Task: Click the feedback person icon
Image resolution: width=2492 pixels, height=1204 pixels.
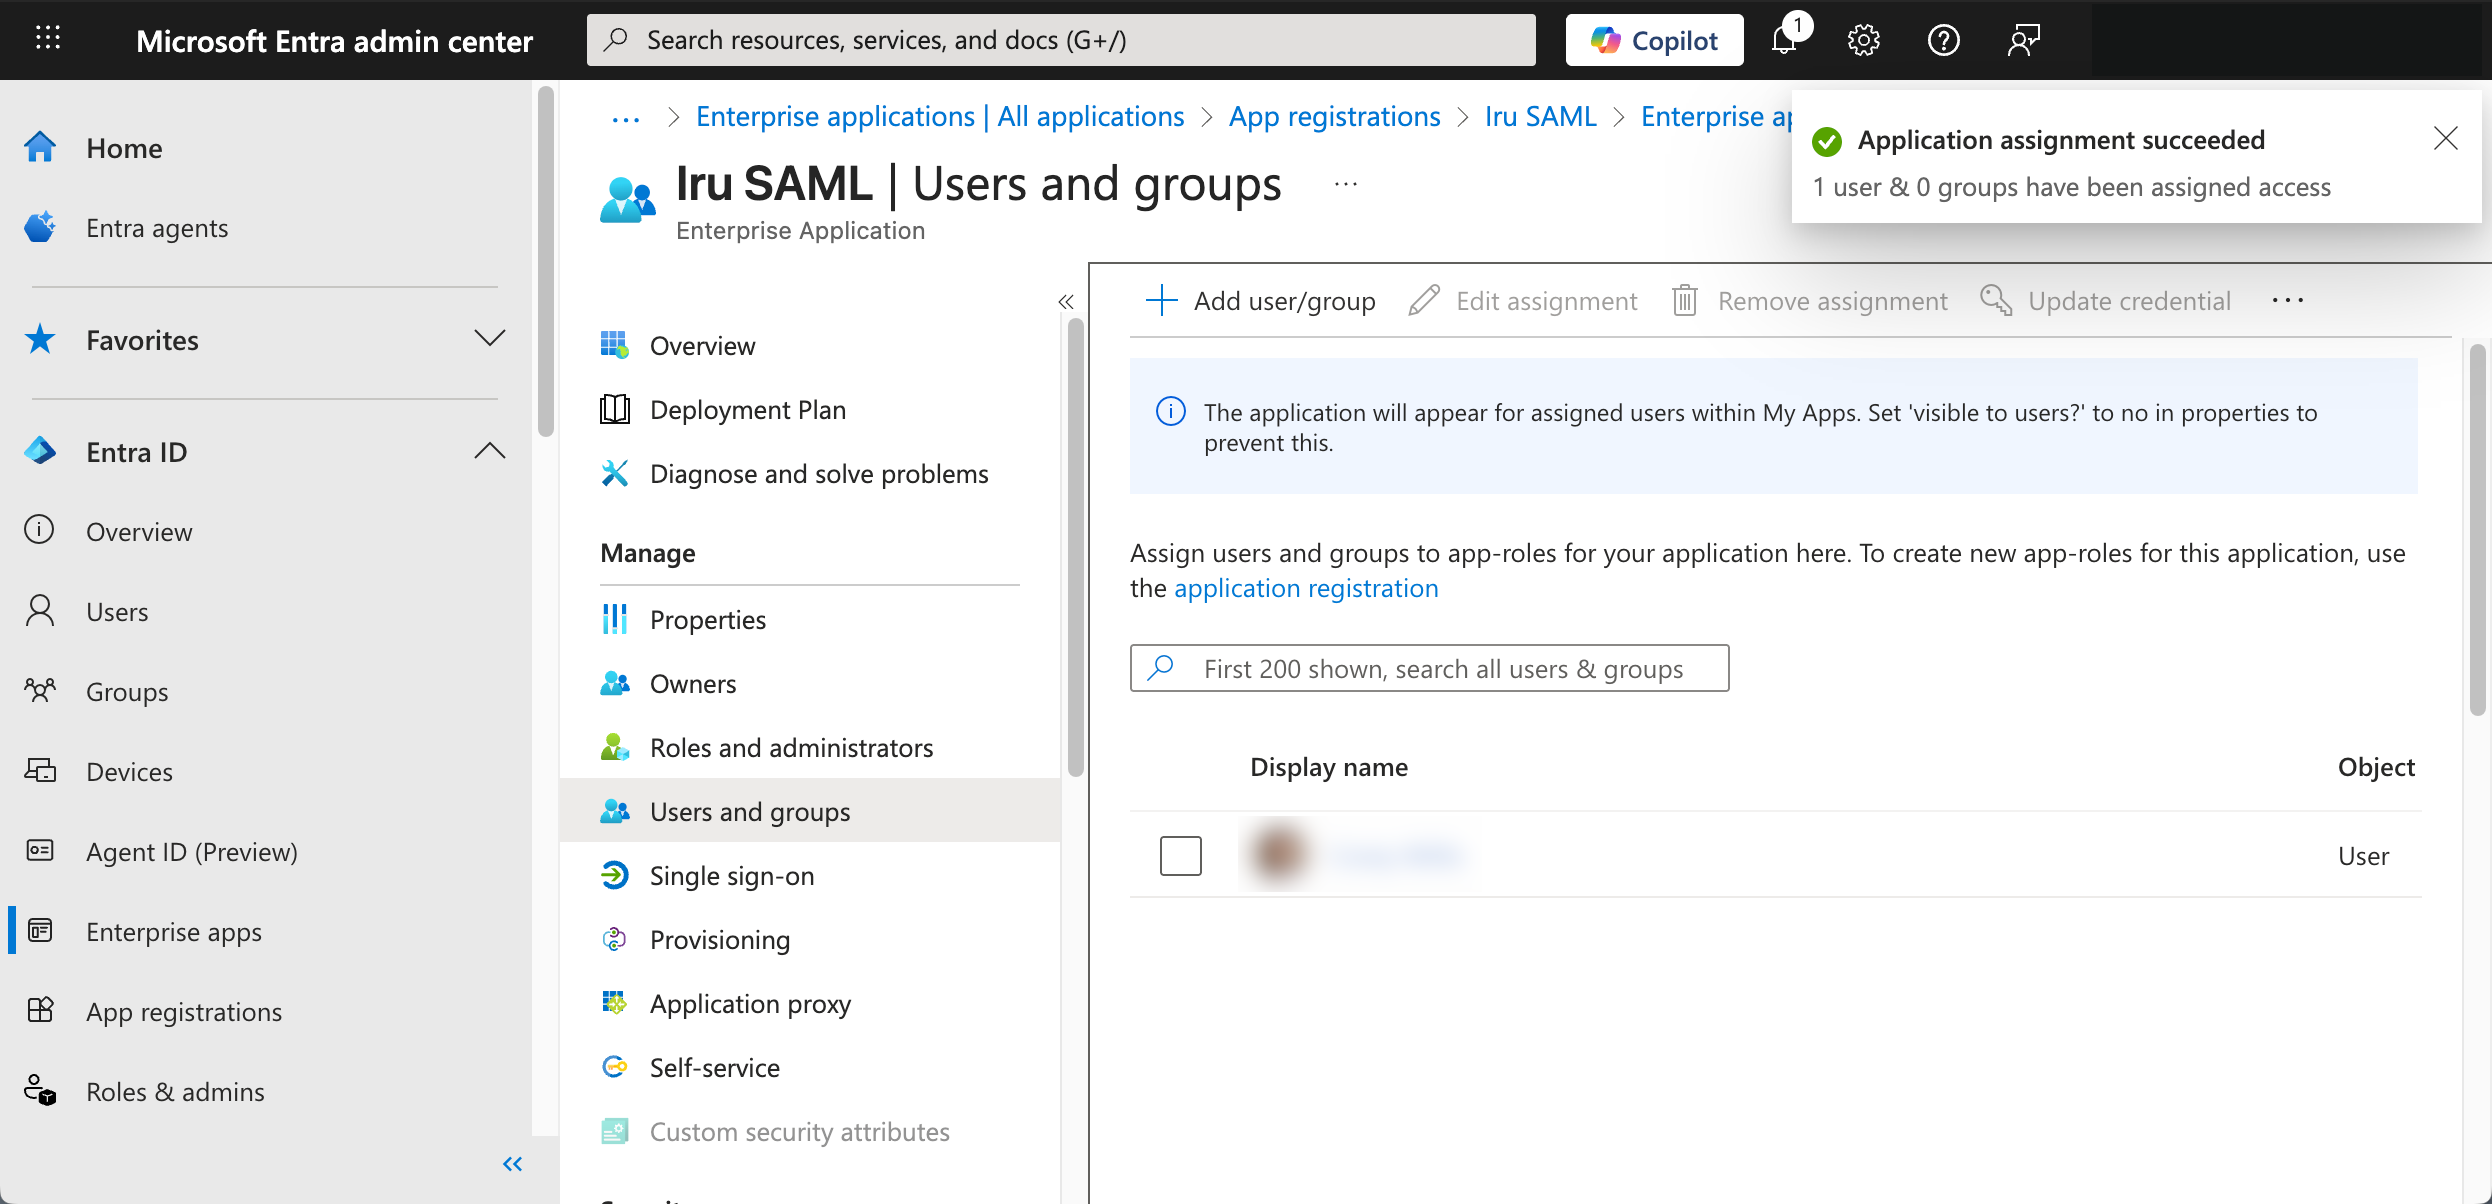Action: 2023,40
